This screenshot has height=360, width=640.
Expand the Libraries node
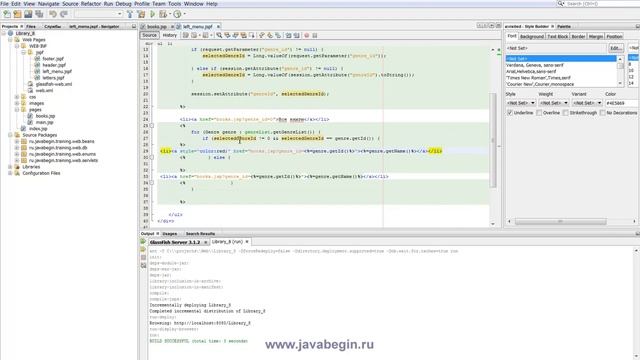[x=10, y=167]
